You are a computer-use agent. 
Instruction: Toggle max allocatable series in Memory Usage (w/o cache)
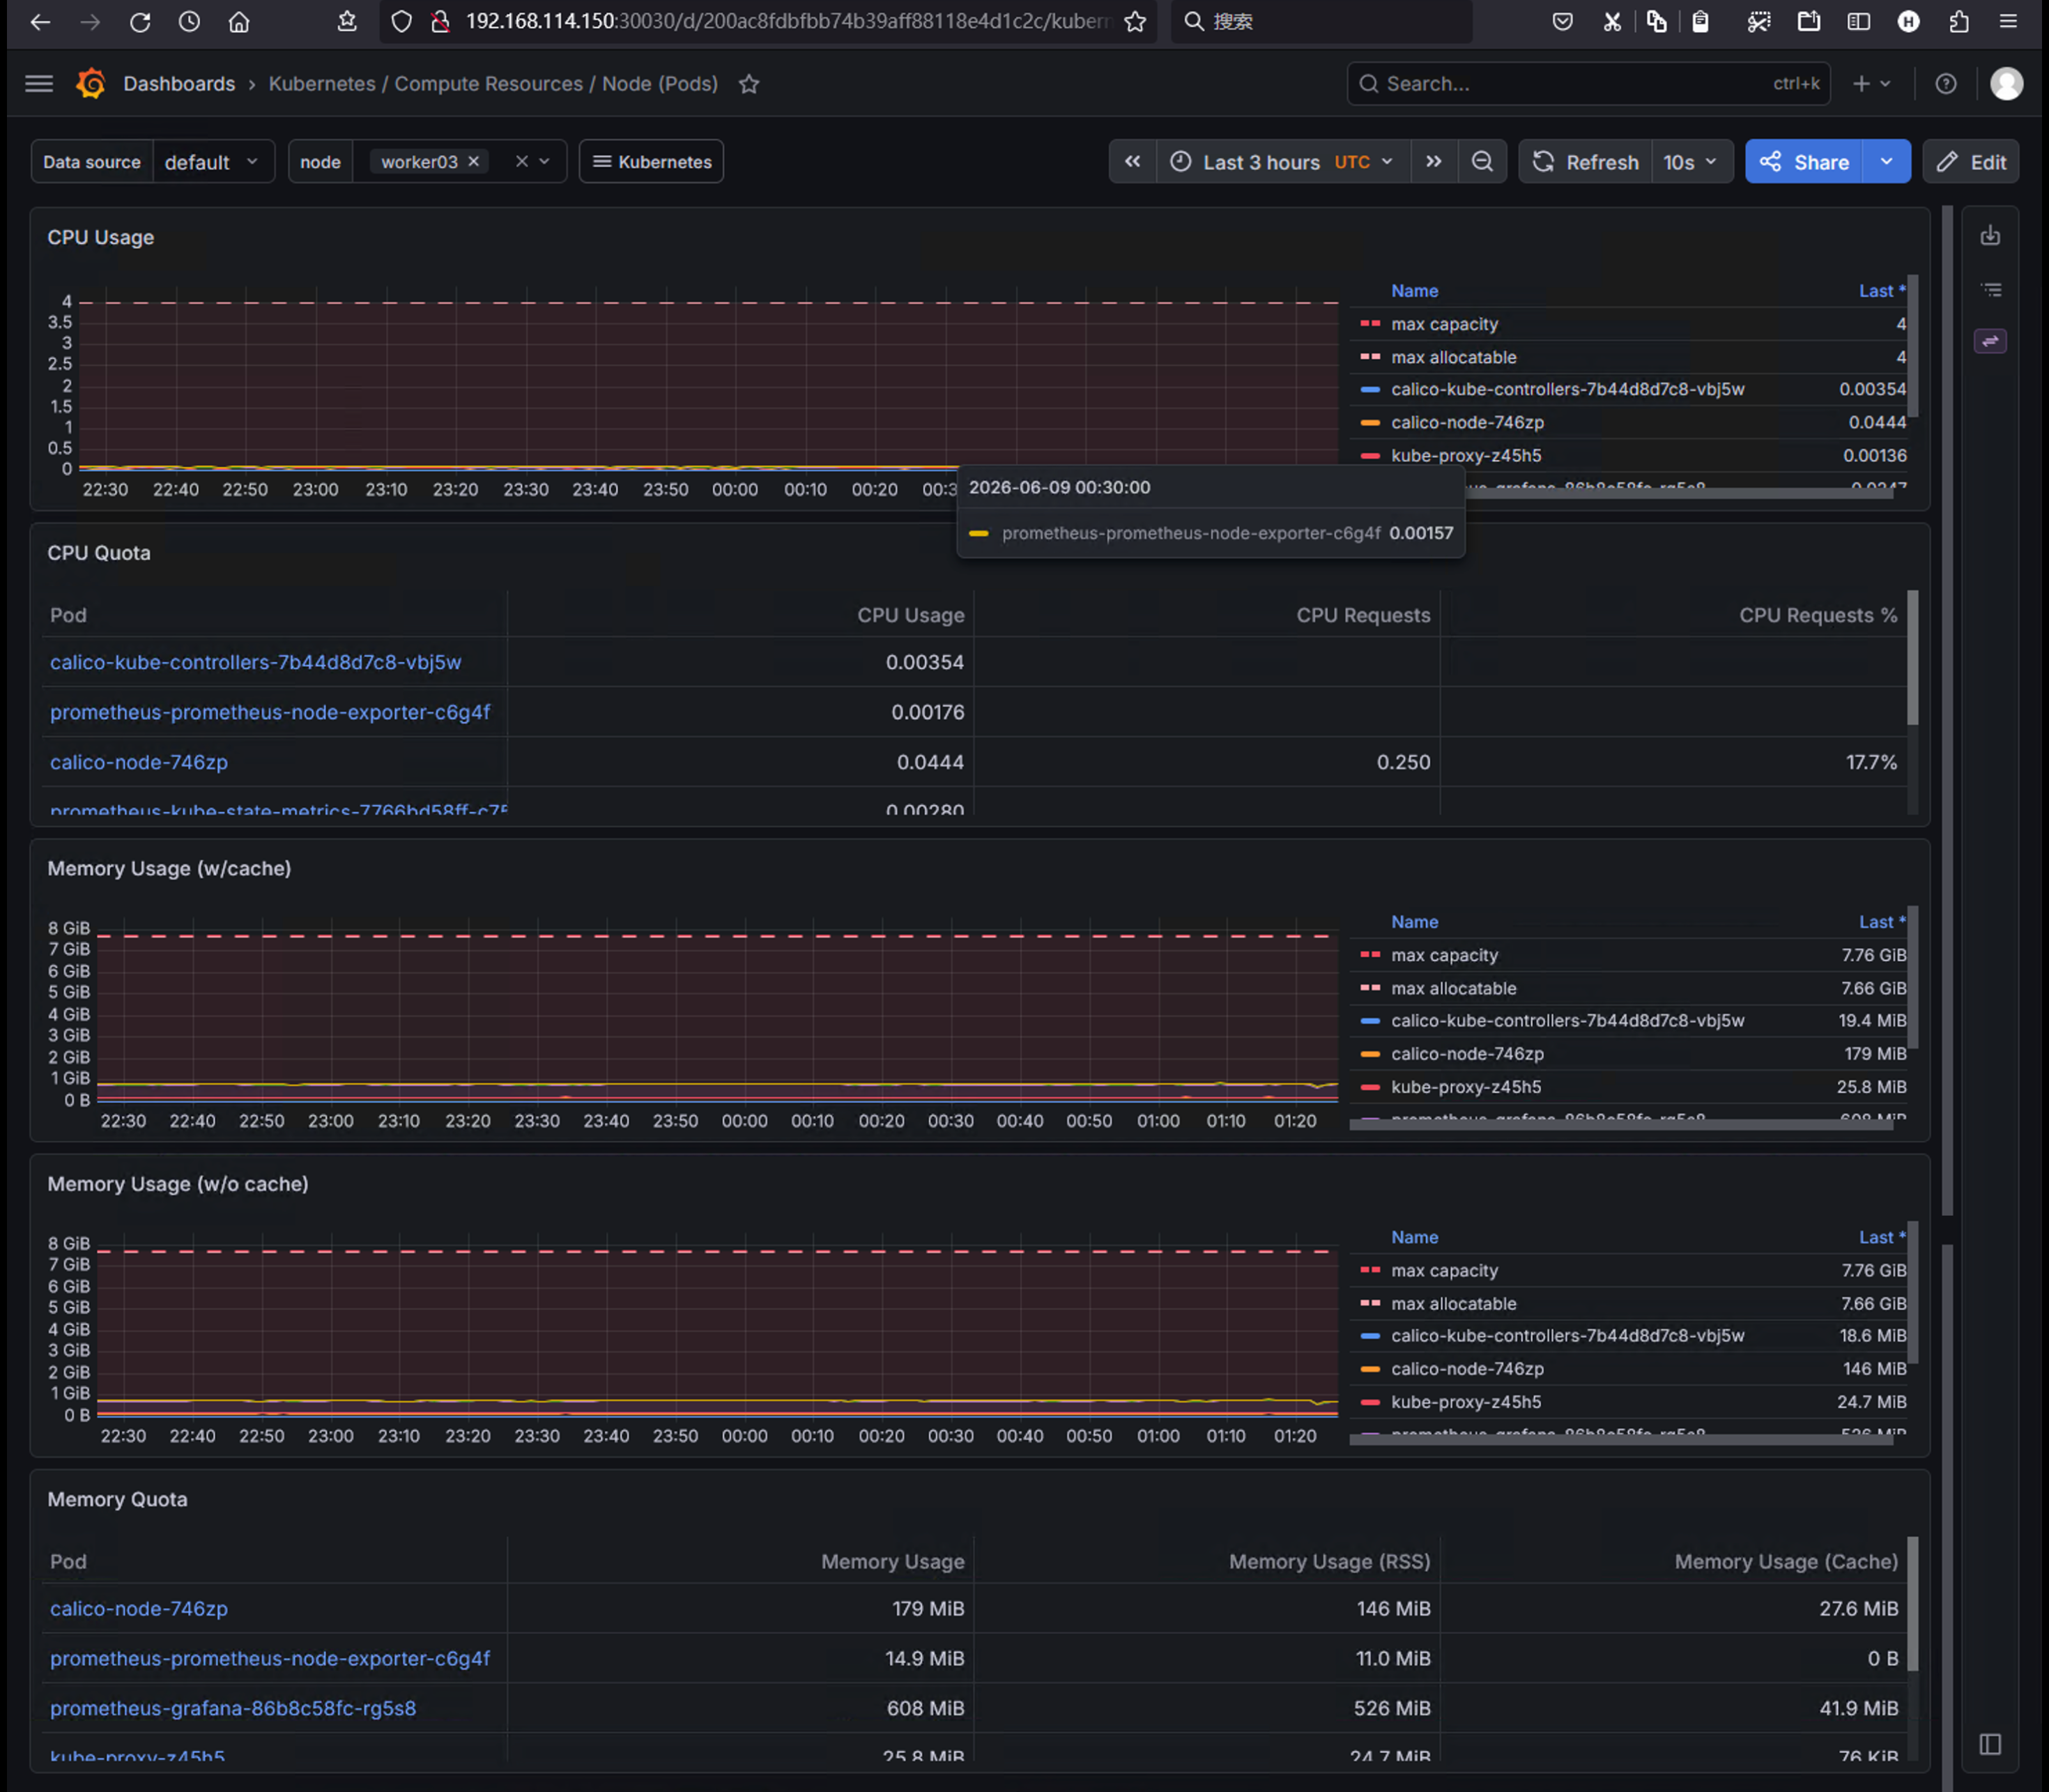(1453, 1303)
